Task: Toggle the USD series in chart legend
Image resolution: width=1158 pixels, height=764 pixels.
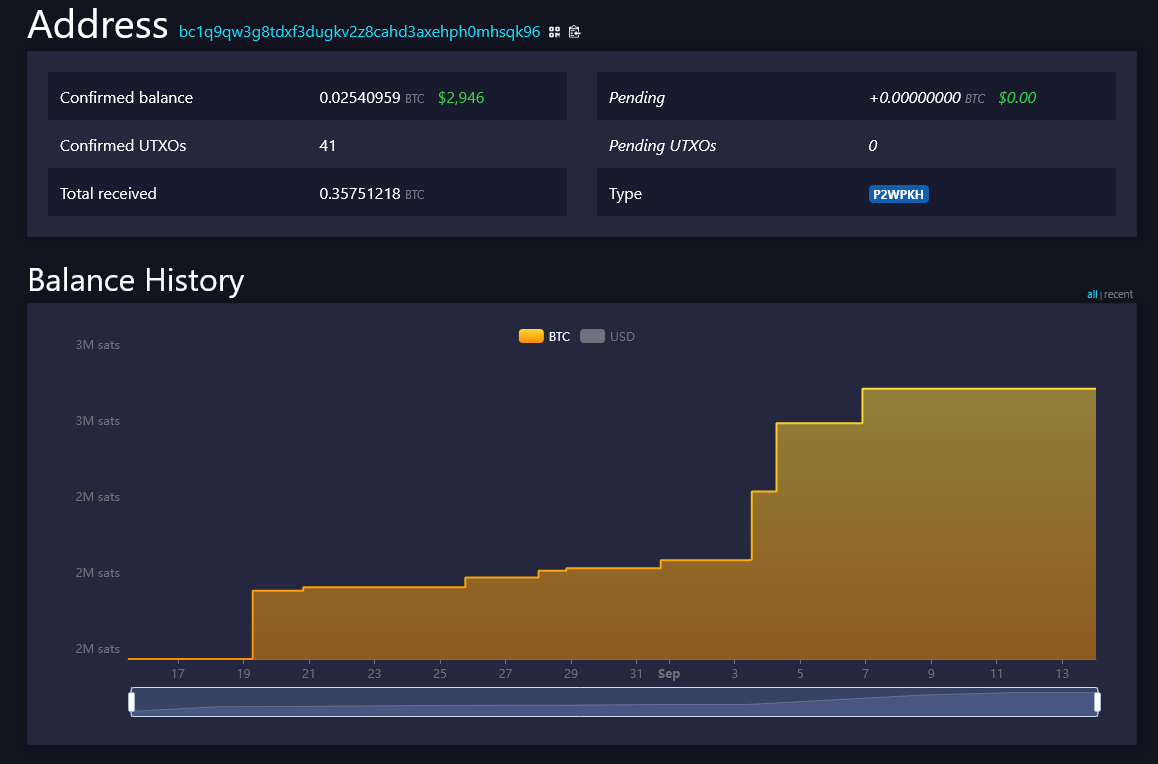Action: [x=622, y=337]
